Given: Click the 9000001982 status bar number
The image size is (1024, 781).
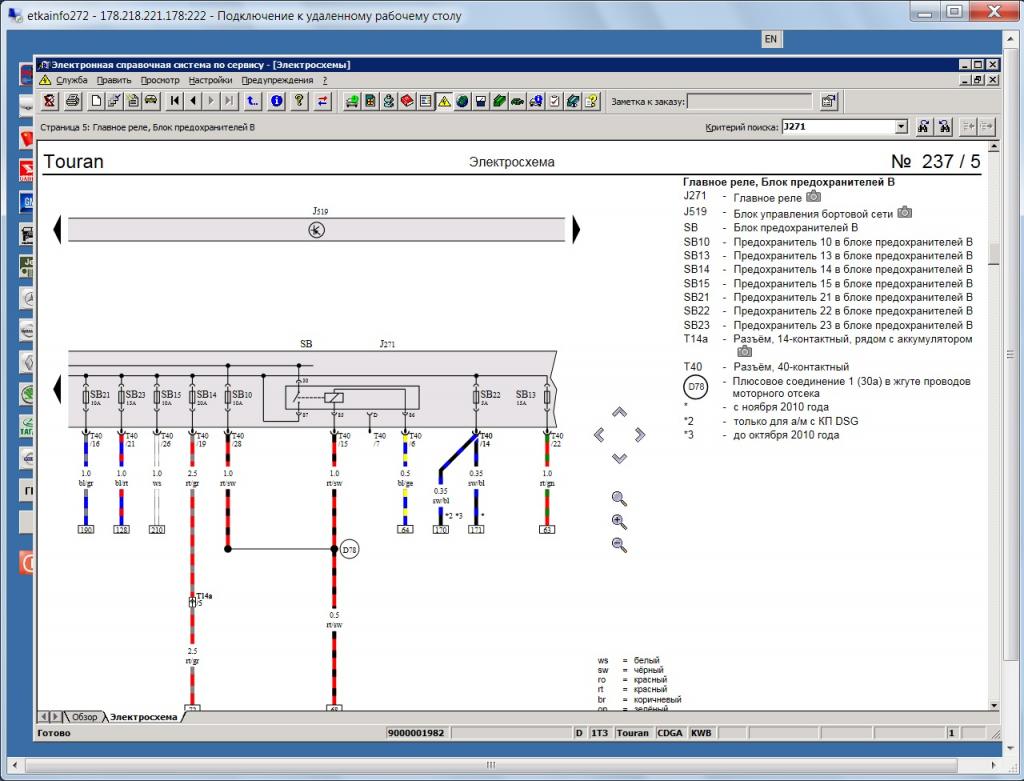Looking at the screenshot, I should point(416,733).
